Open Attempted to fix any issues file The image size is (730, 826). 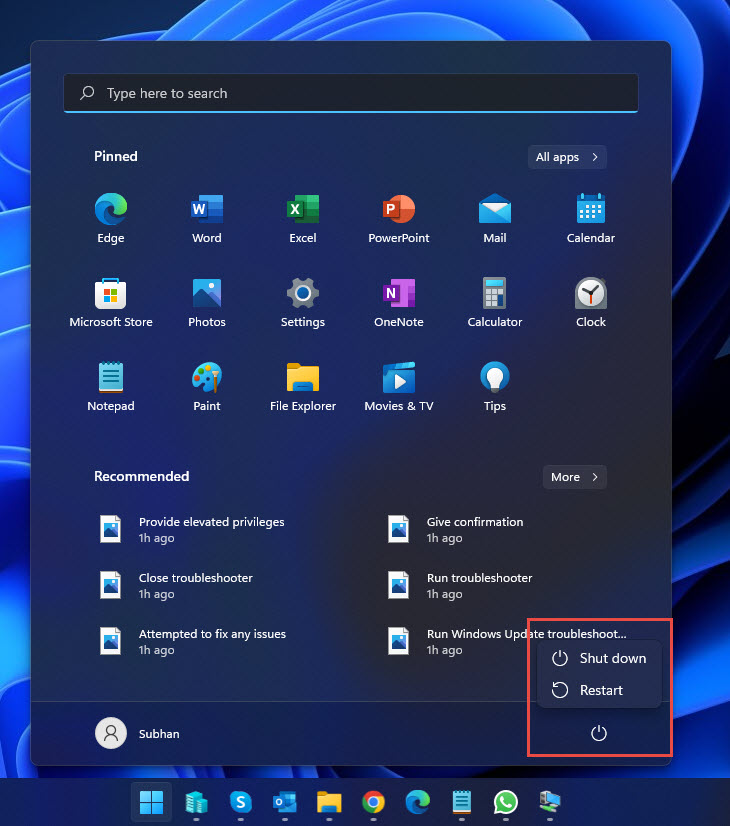point(193,641)
